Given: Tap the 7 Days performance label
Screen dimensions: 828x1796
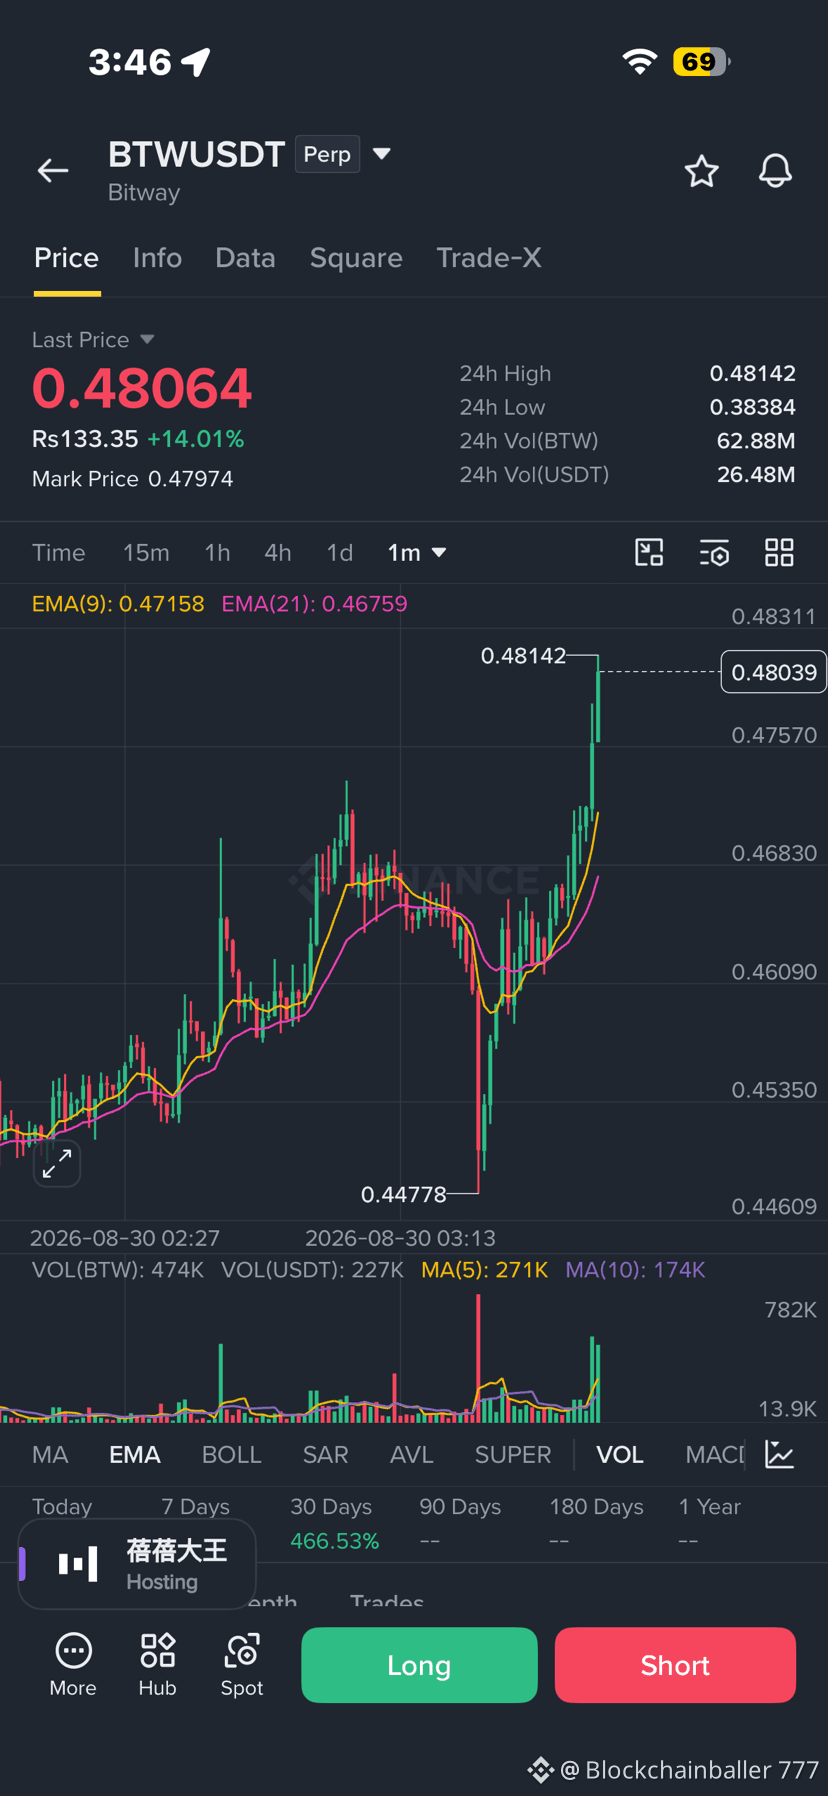Looking at the screenshot, I should pyautogui.click(x=196, y=1506).
